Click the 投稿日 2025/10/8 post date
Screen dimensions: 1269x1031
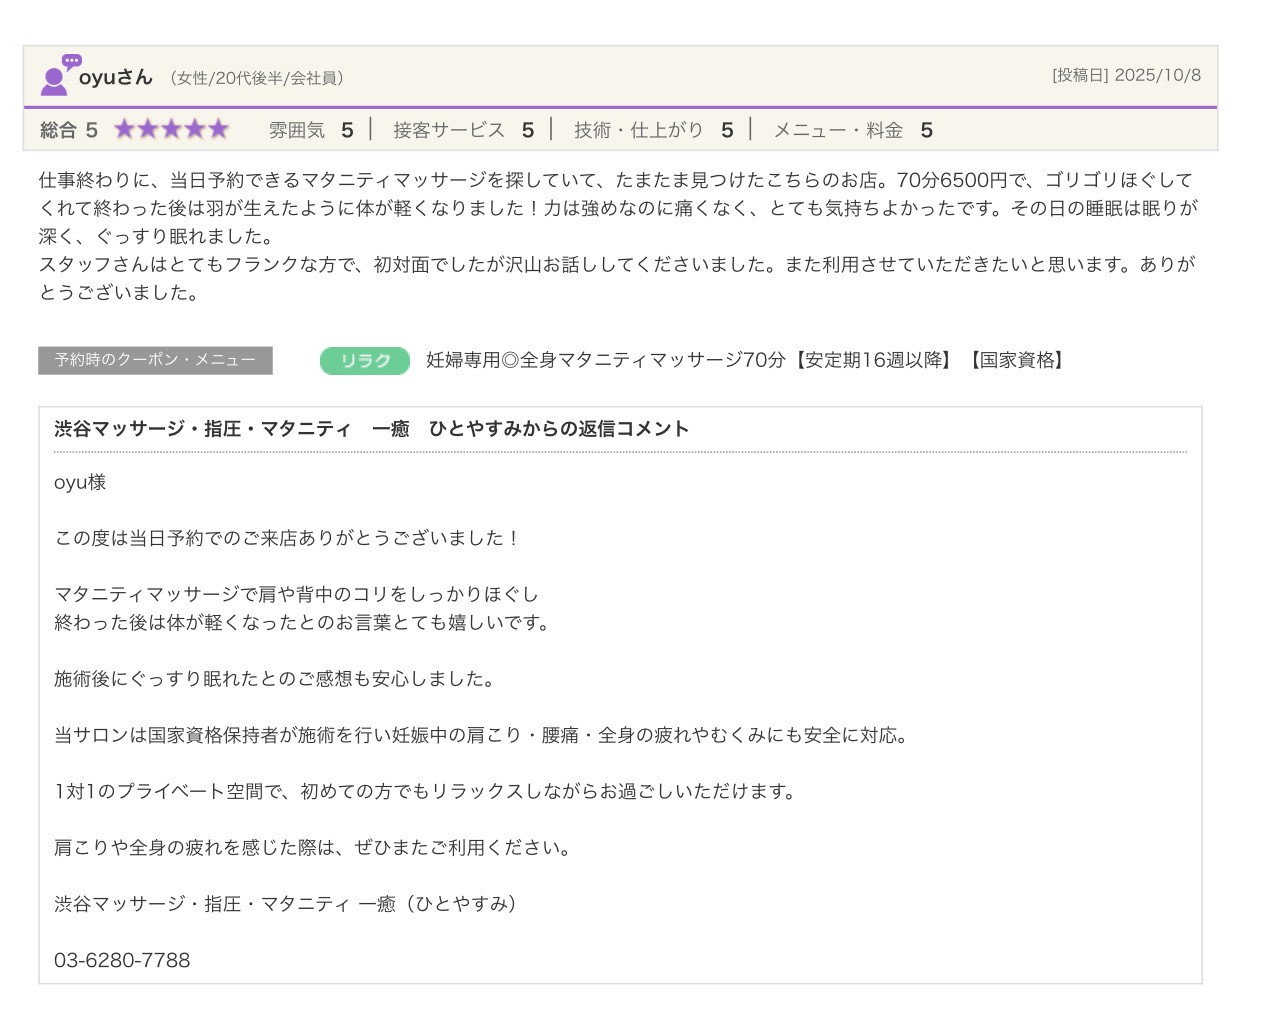tap(1126, 75)
